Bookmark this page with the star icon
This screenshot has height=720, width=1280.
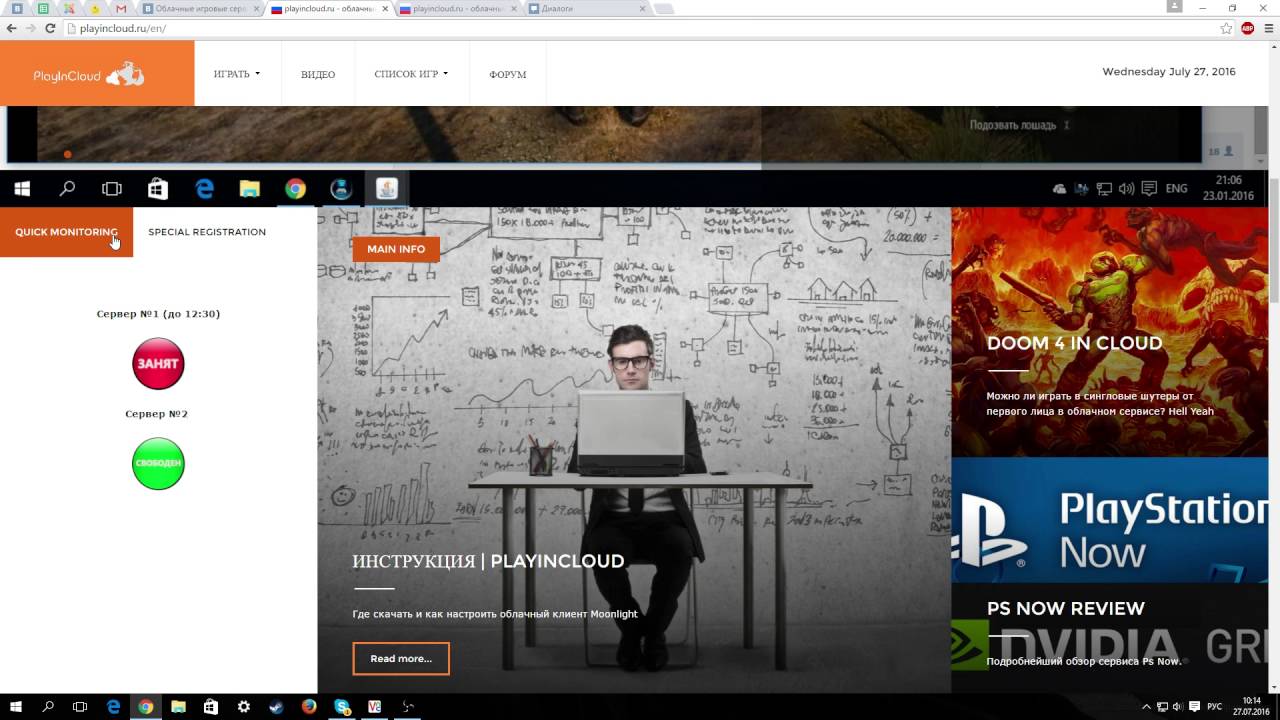[1226, 28]
